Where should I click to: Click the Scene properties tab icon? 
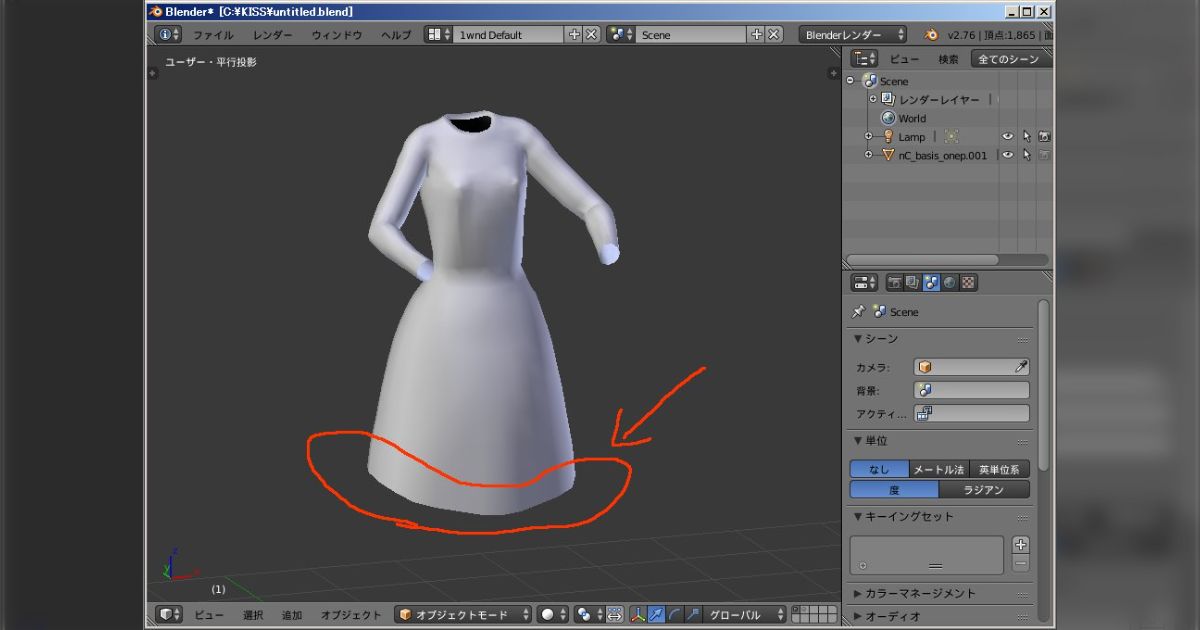coord(931,284)
